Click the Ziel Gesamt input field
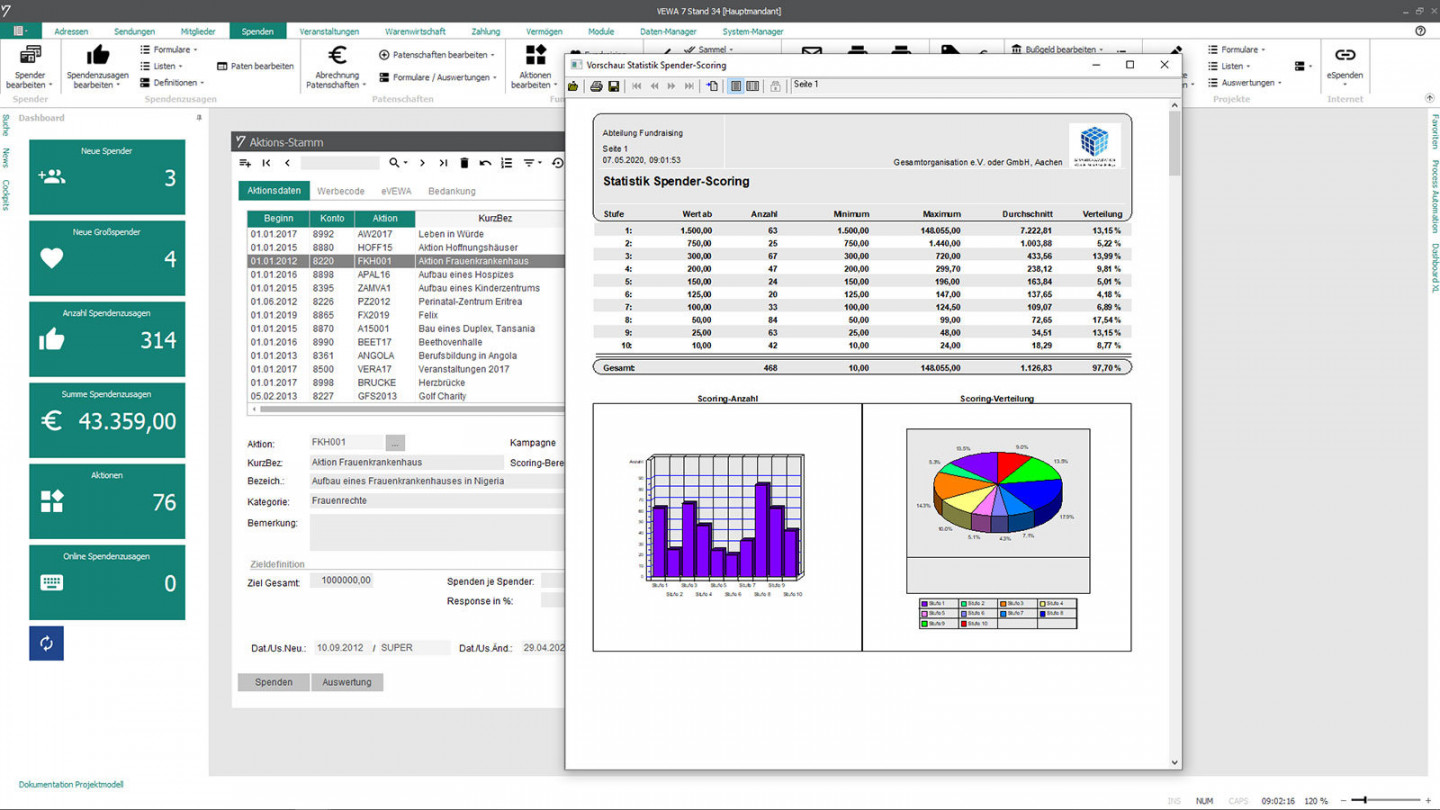Viewport: 1440px width, 810px height. pos(342,580)
